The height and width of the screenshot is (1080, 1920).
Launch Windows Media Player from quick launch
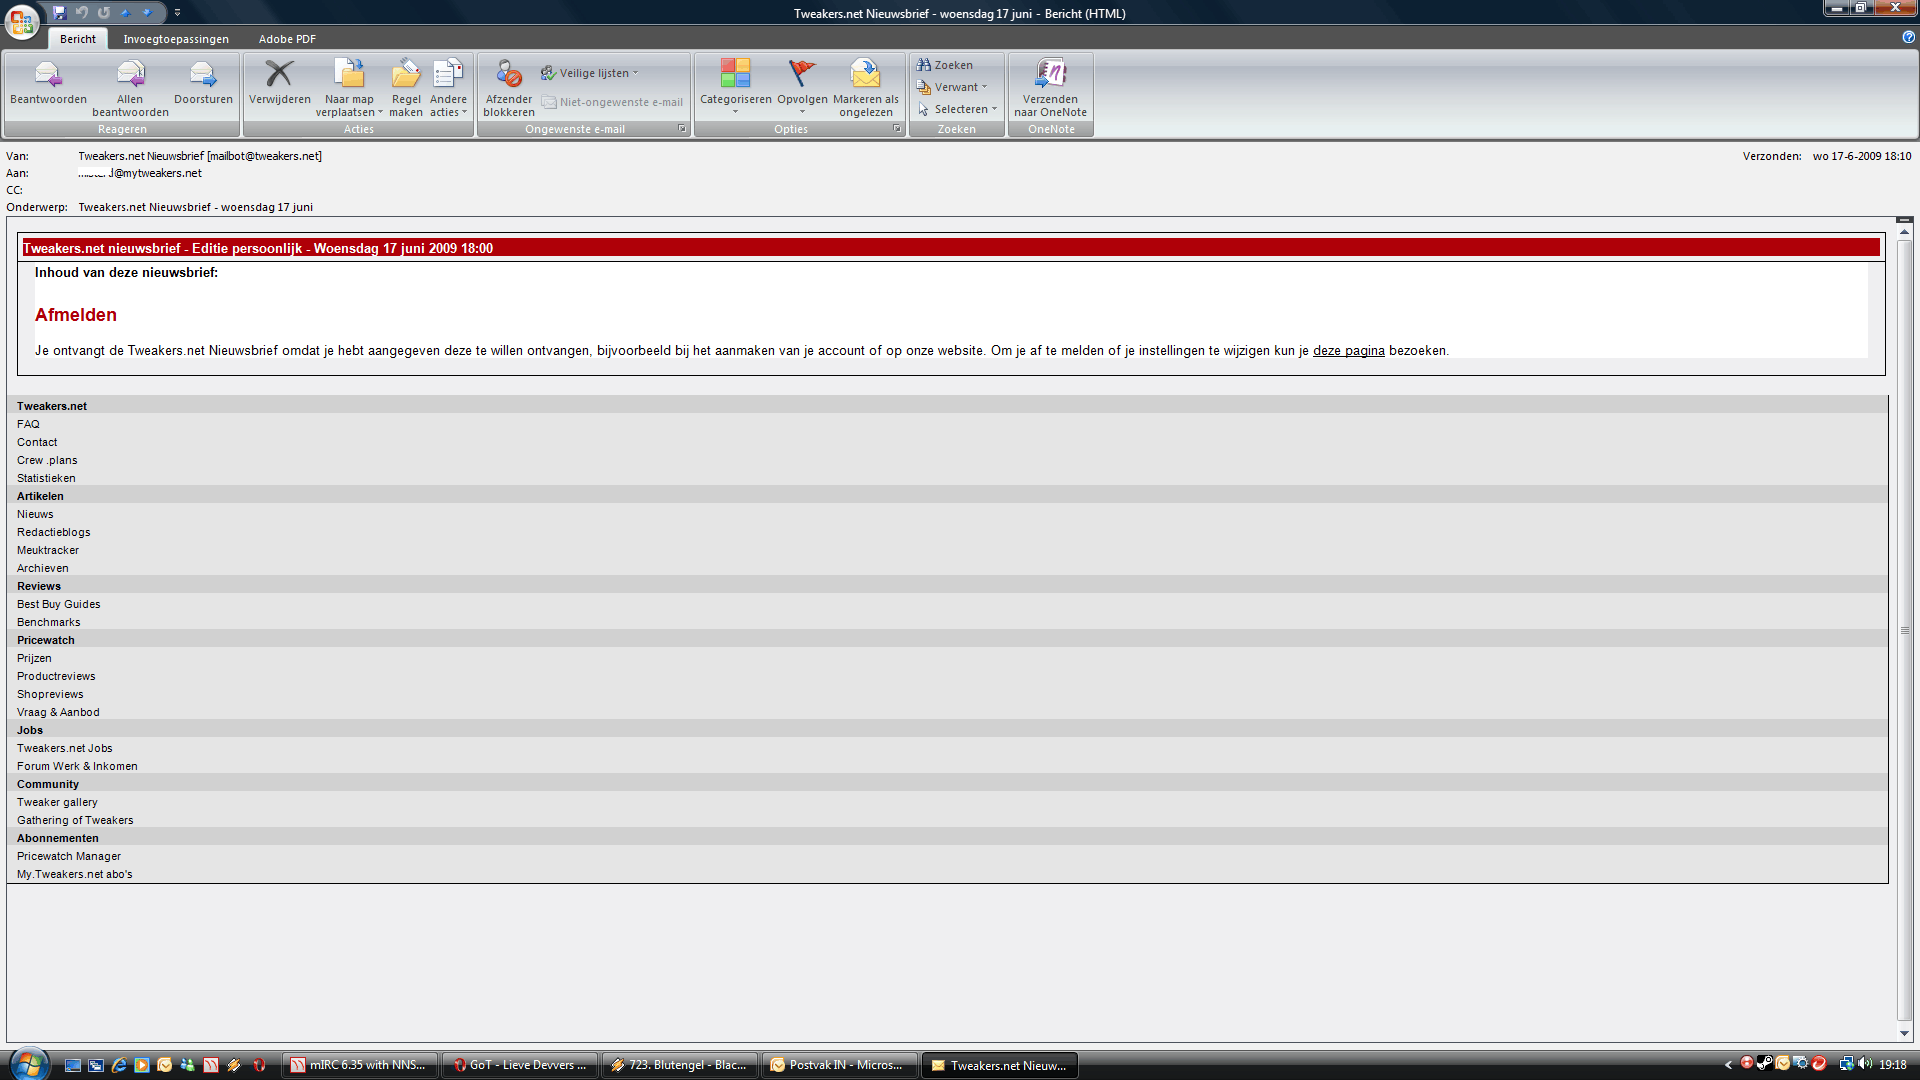click(141, 1065)
